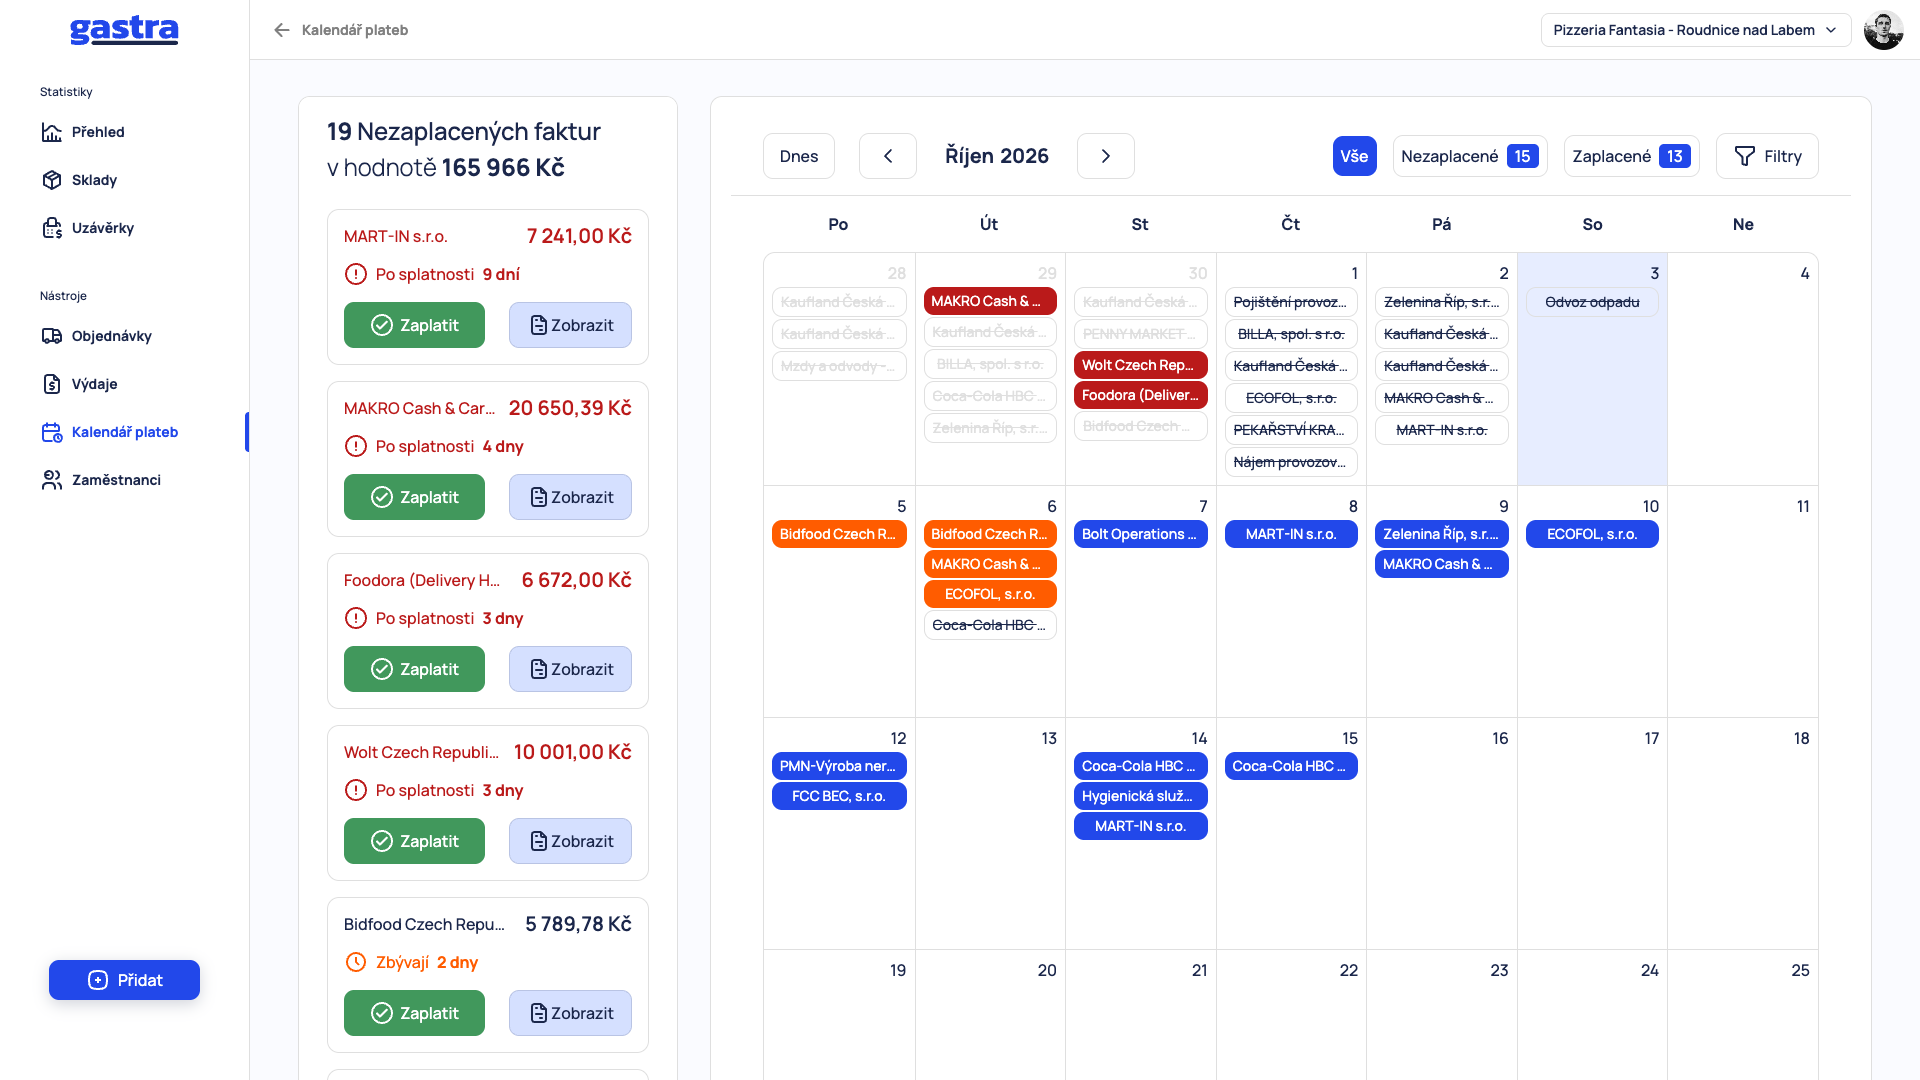Open Sklady in sidebar
The height and width of the screenshot is (1080, 1920).
tap(94, 180)
